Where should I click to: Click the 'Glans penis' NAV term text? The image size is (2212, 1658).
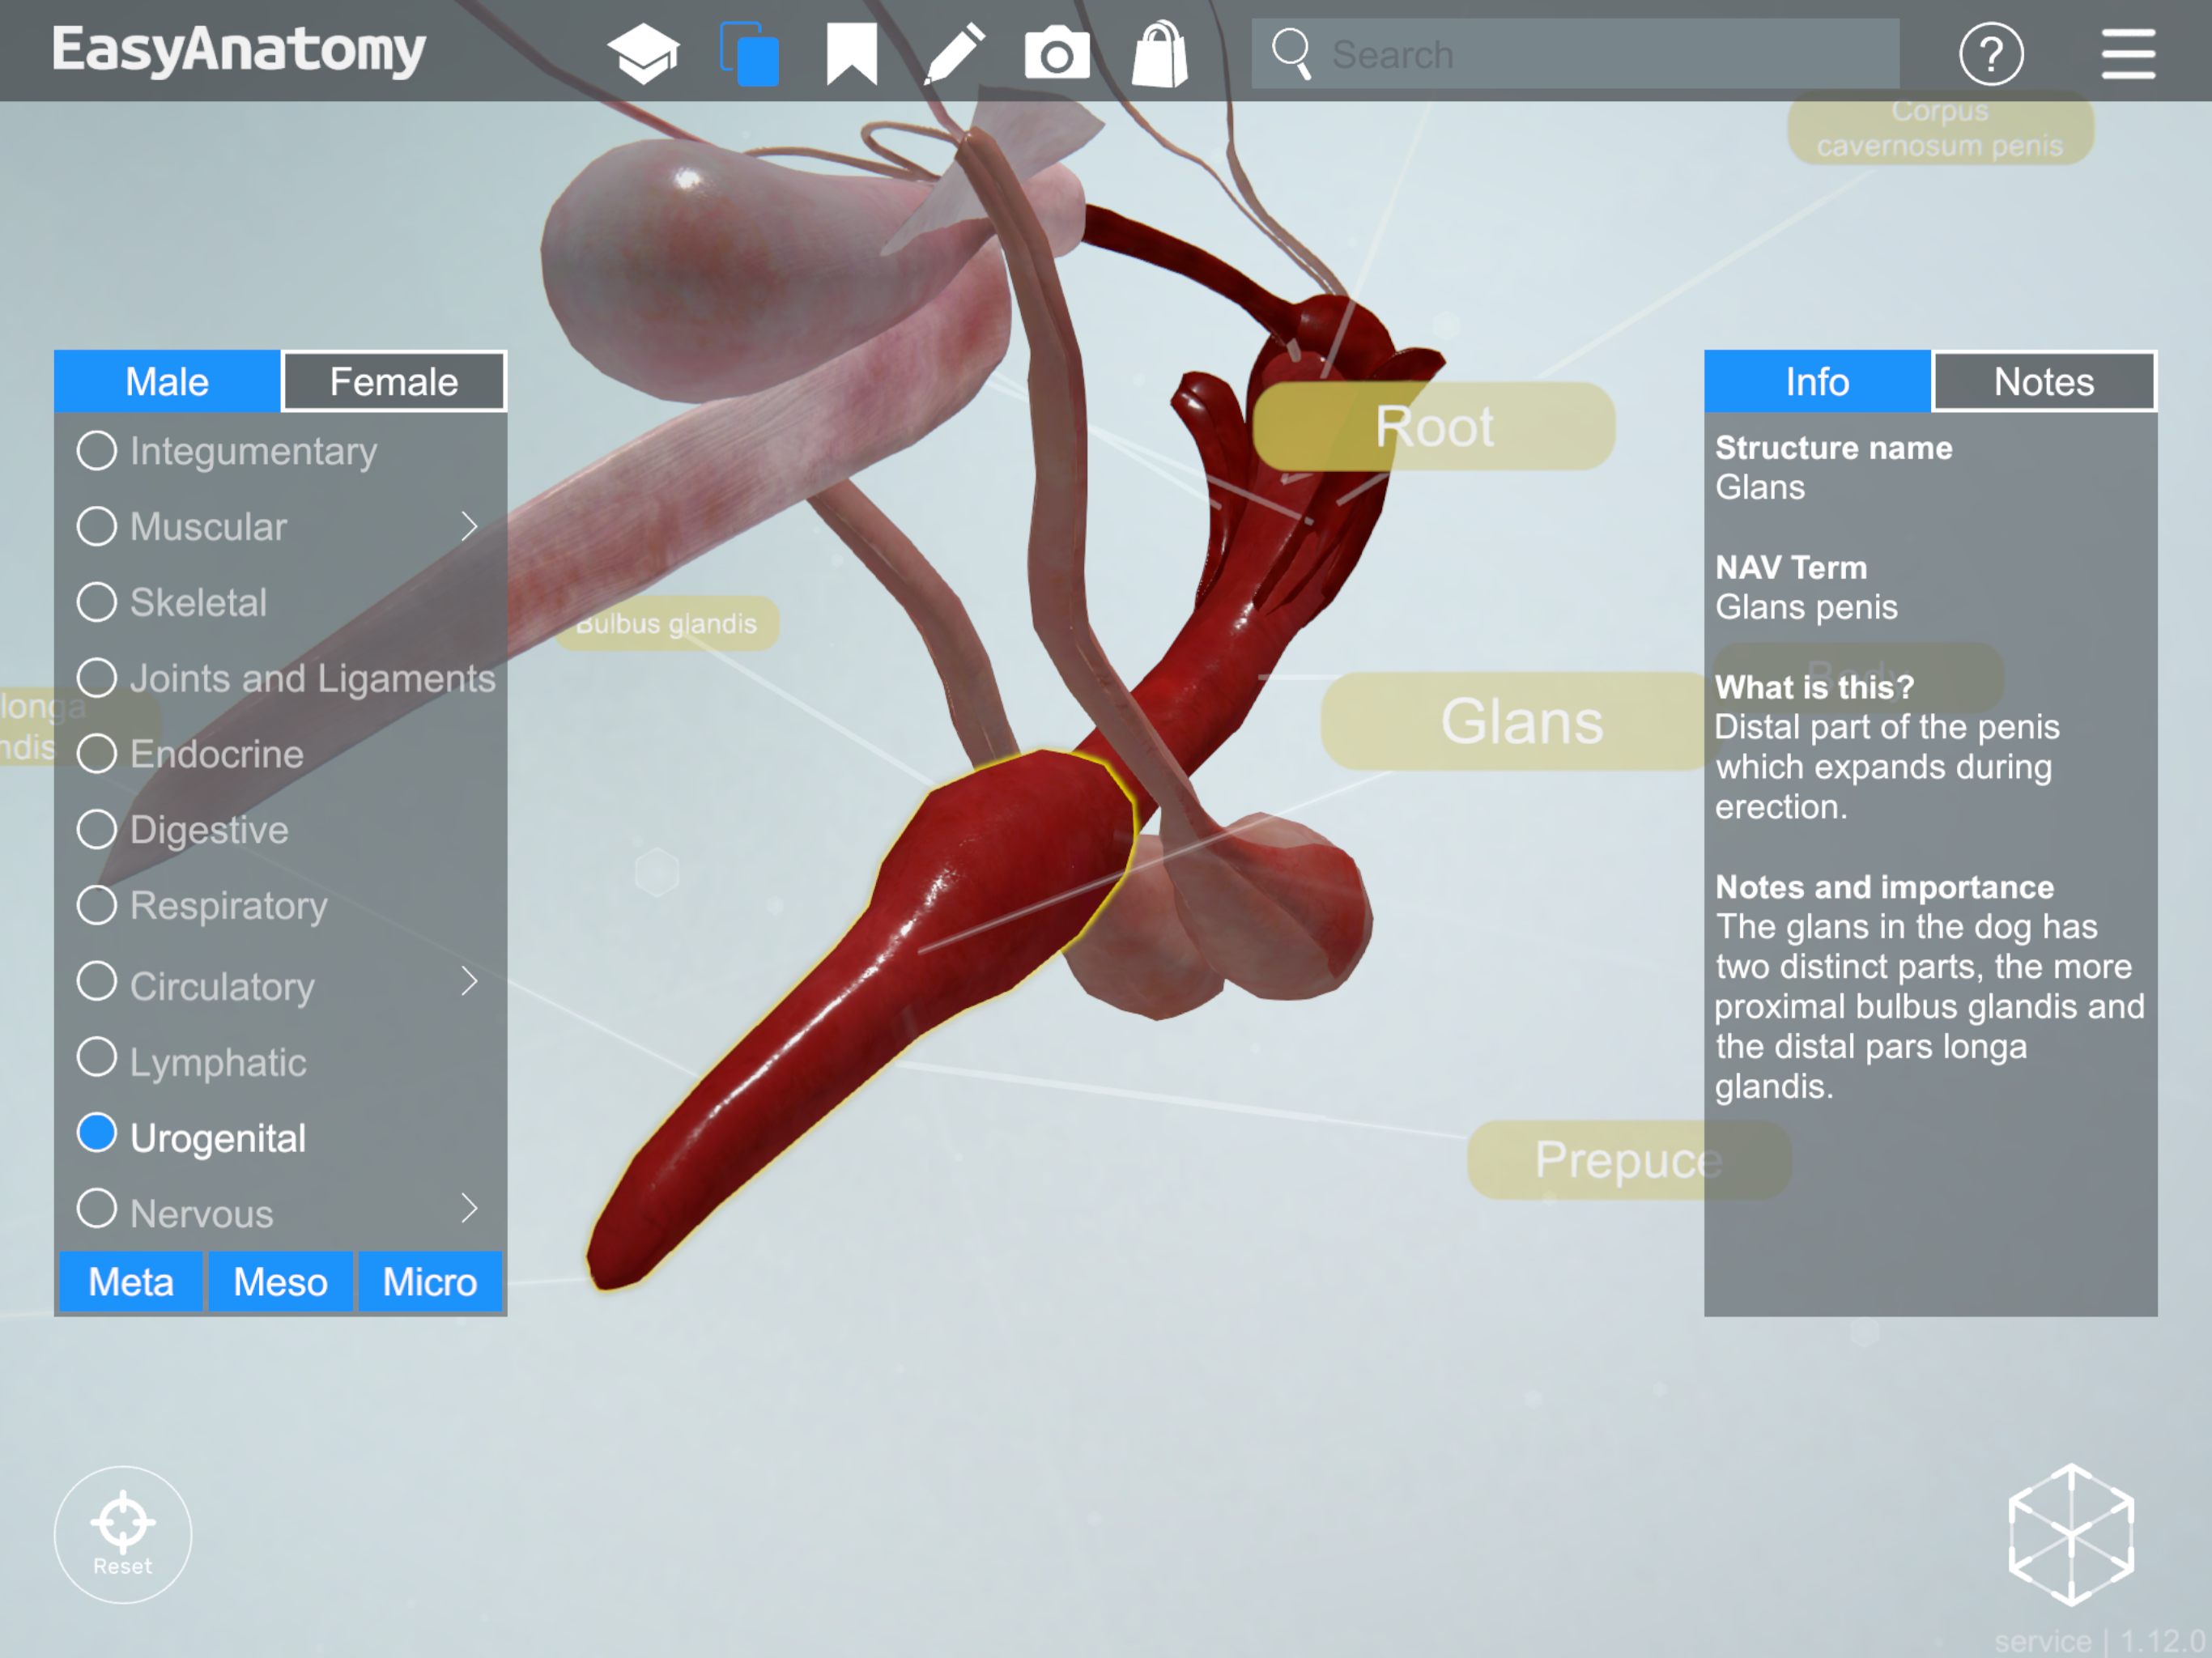pos(1806,607)
